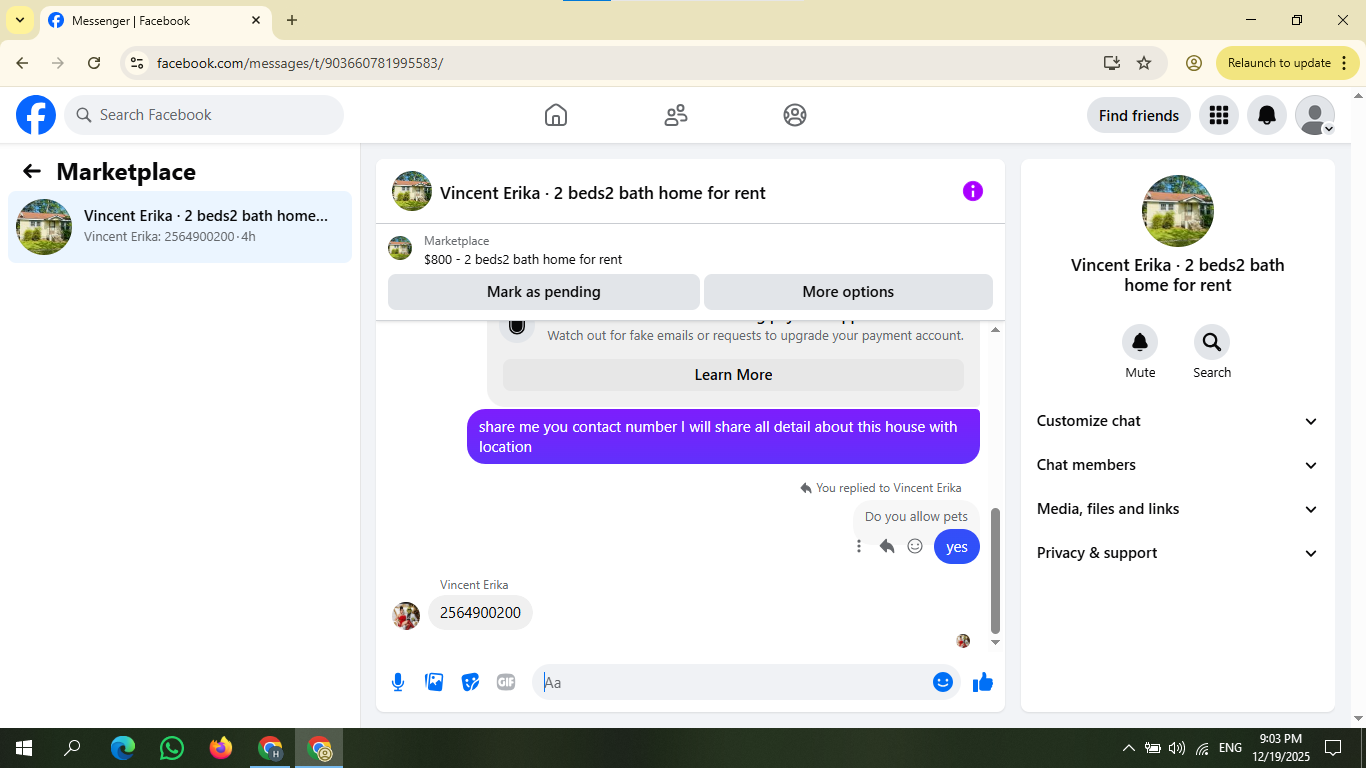The width and height of the screenshot is (1366, 768).
Task: Click the back arrow beside Marketplace
Action: click(32, 171)
